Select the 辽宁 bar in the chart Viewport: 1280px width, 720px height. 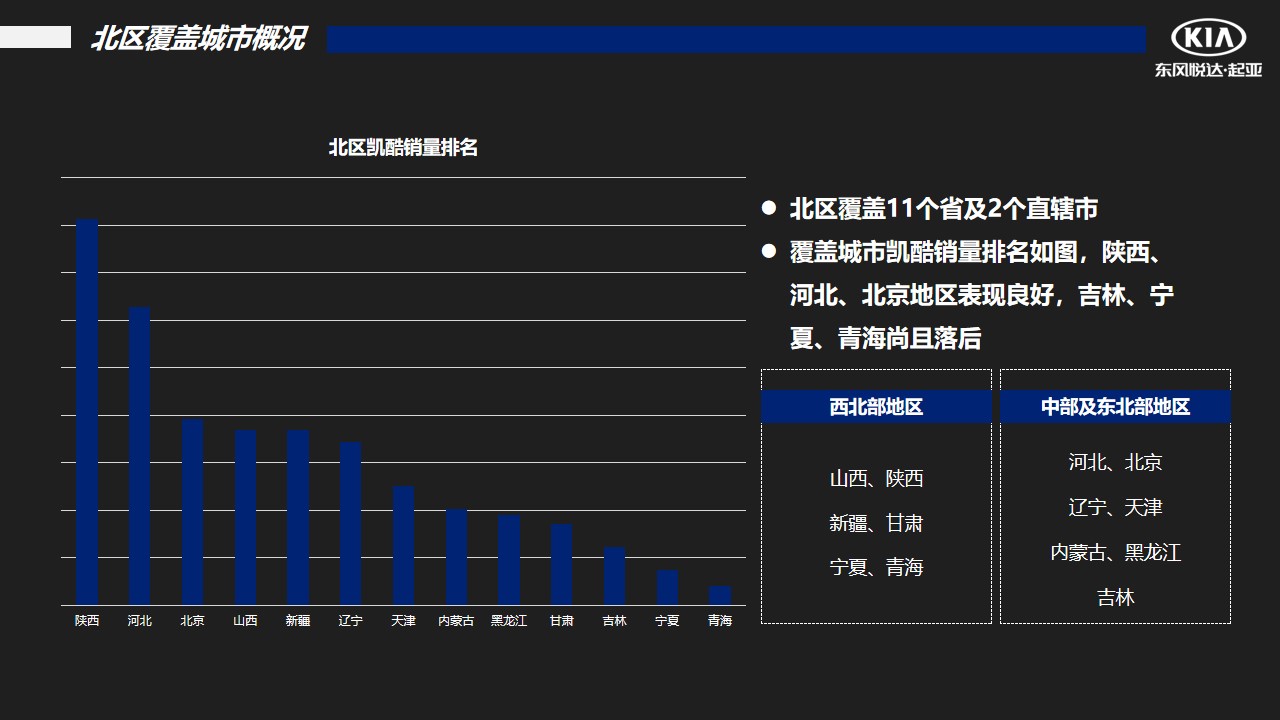pos(351,524)
